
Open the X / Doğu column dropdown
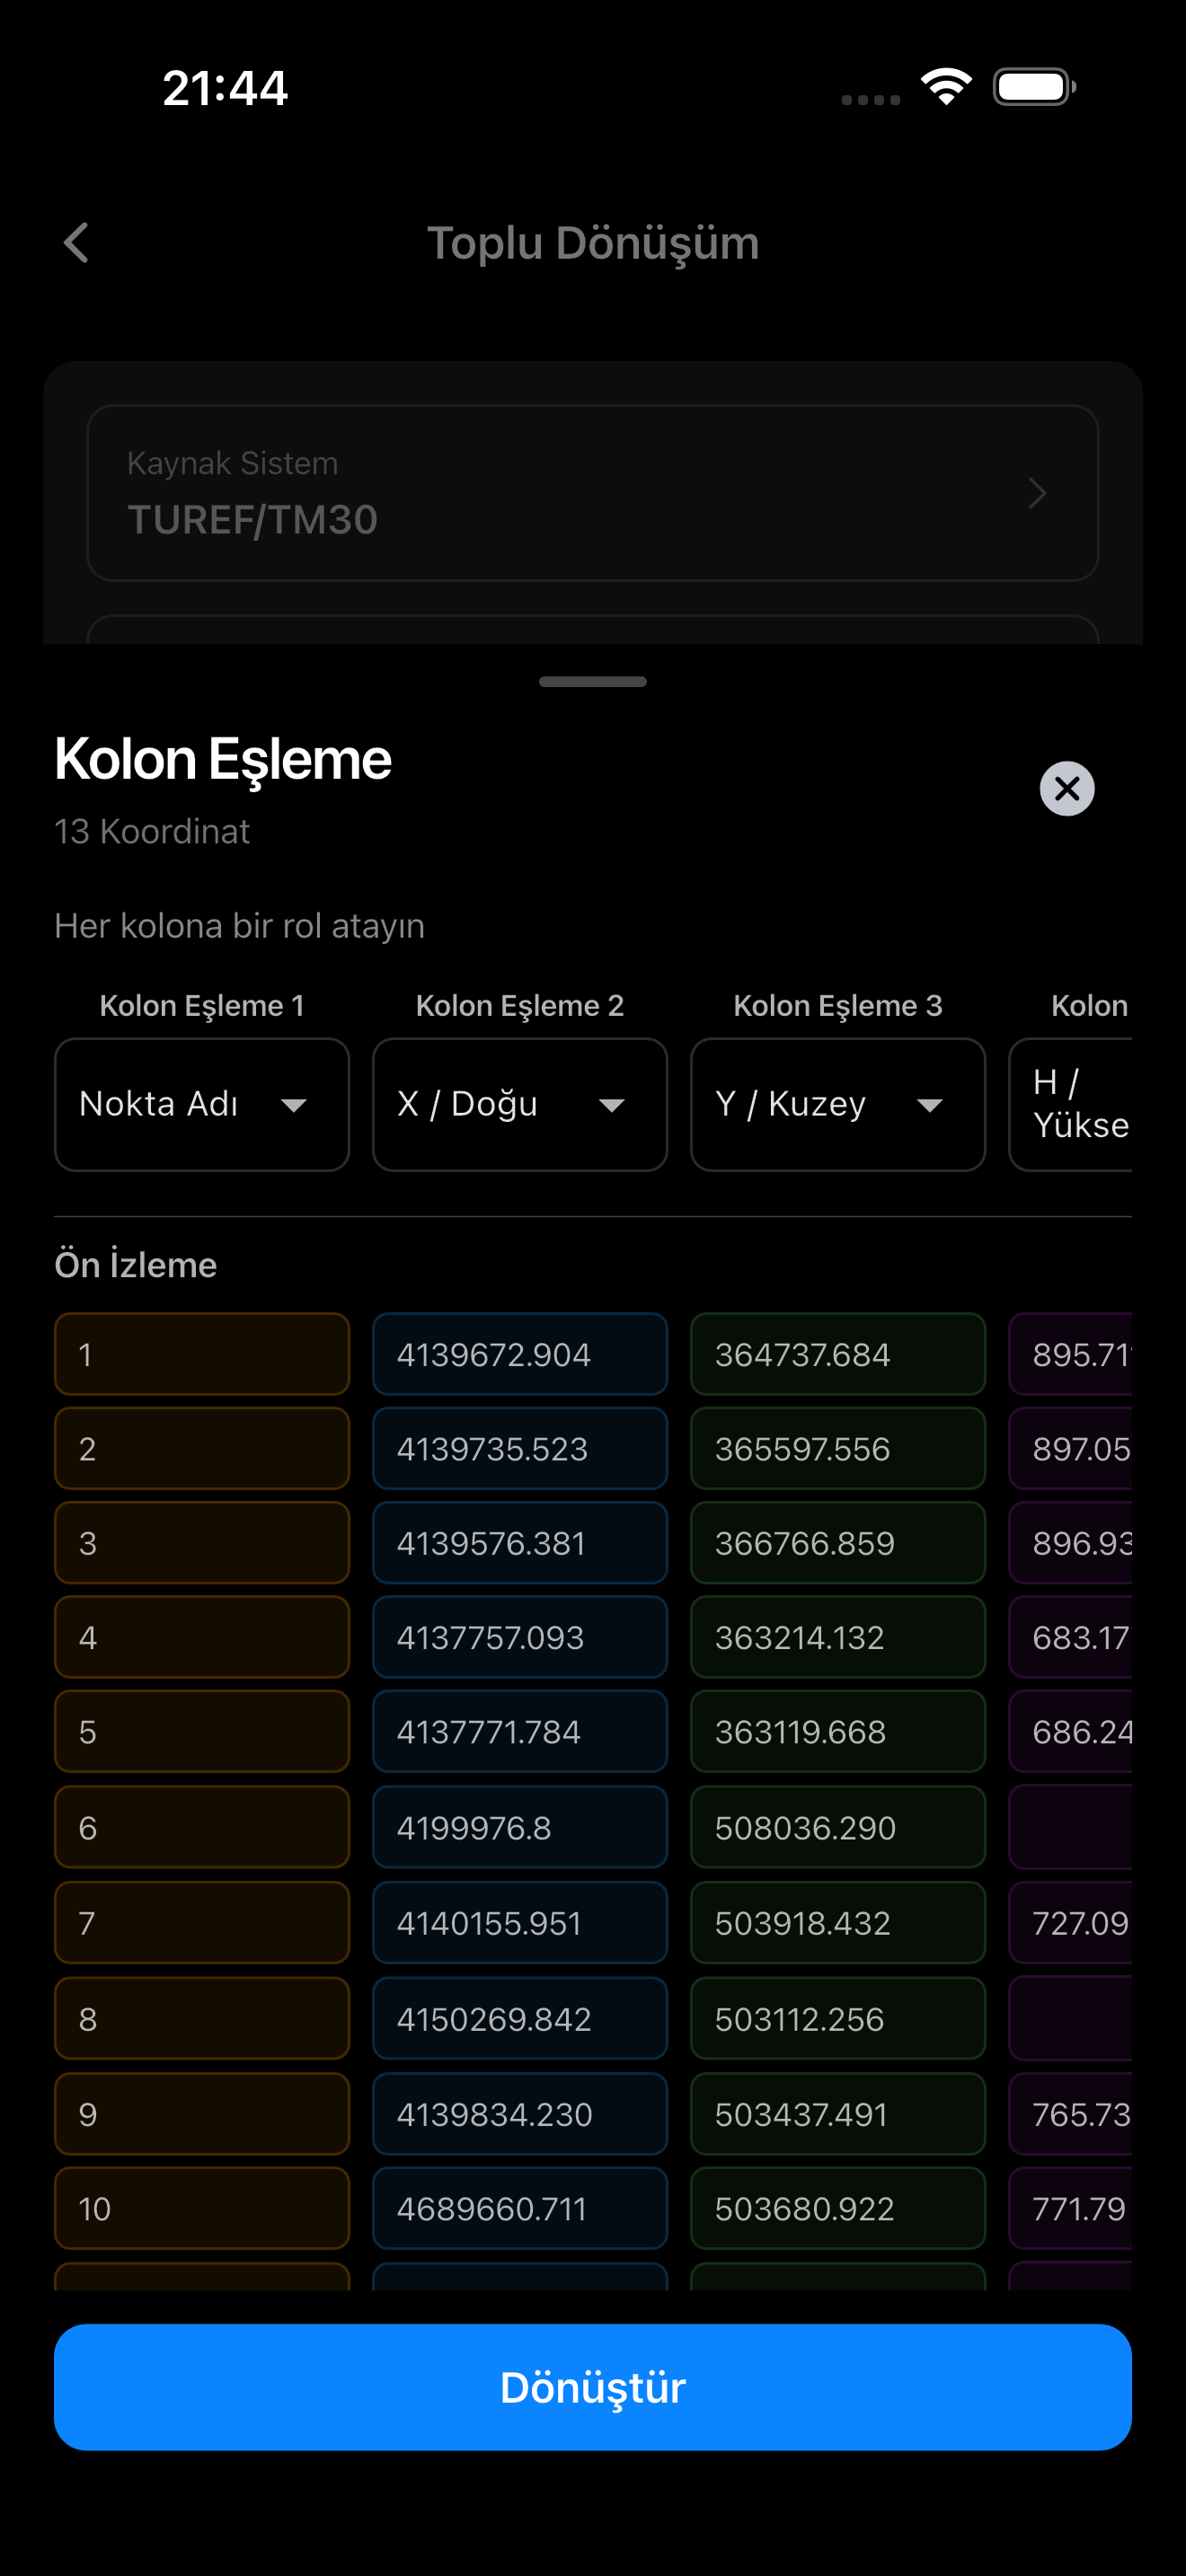(519, 1104)
